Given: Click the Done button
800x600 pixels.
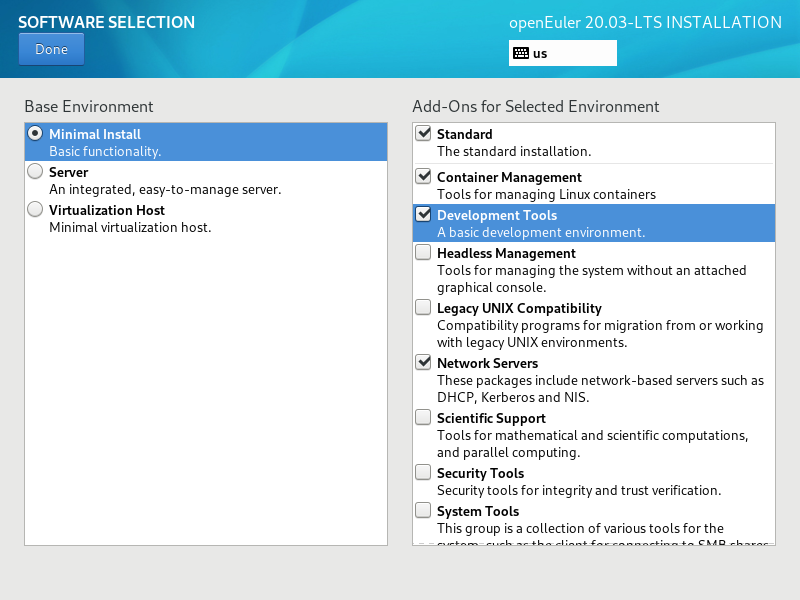Looking at the screenshot, I should click(x=51, y=49).
